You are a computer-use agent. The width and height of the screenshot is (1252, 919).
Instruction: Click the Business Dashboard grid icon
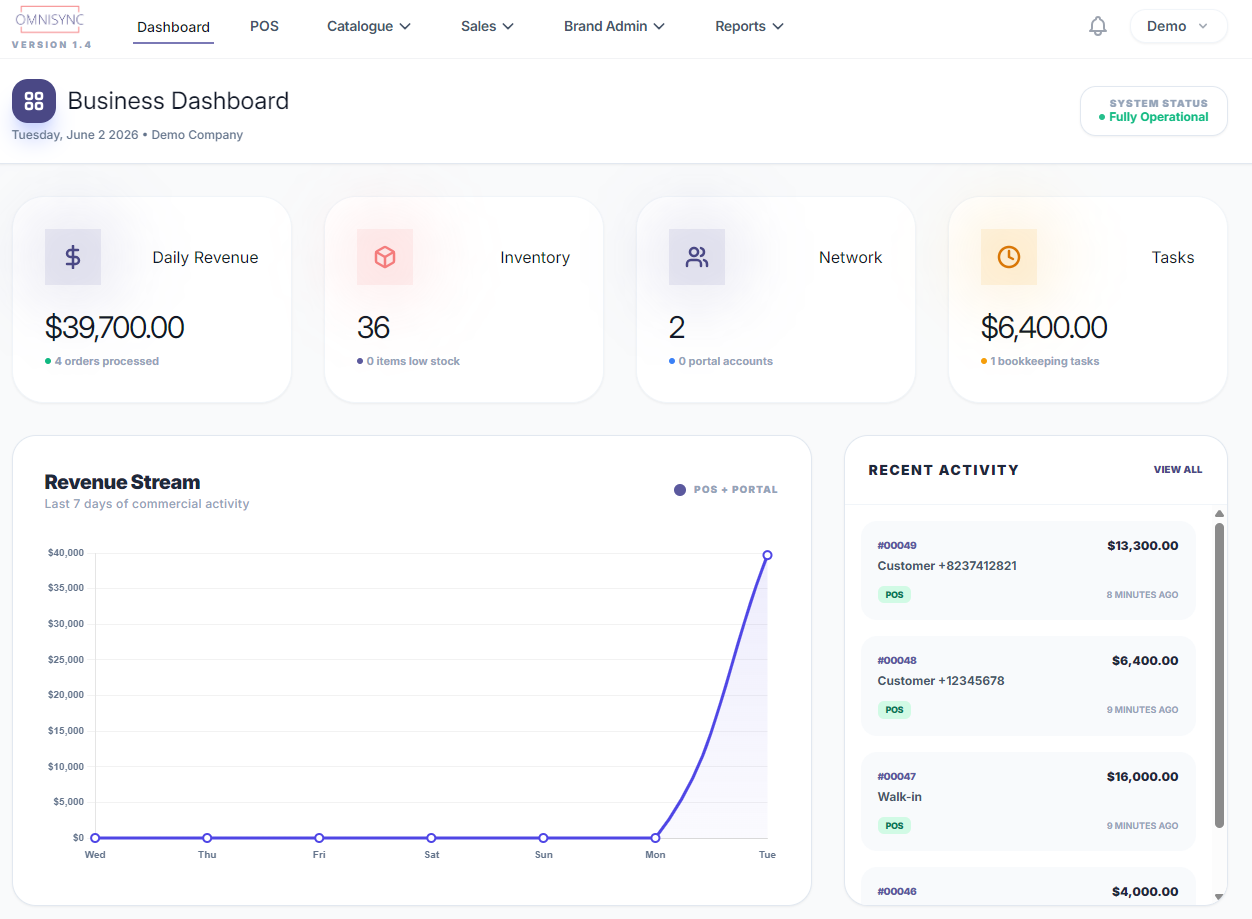[x=34, y=101]
